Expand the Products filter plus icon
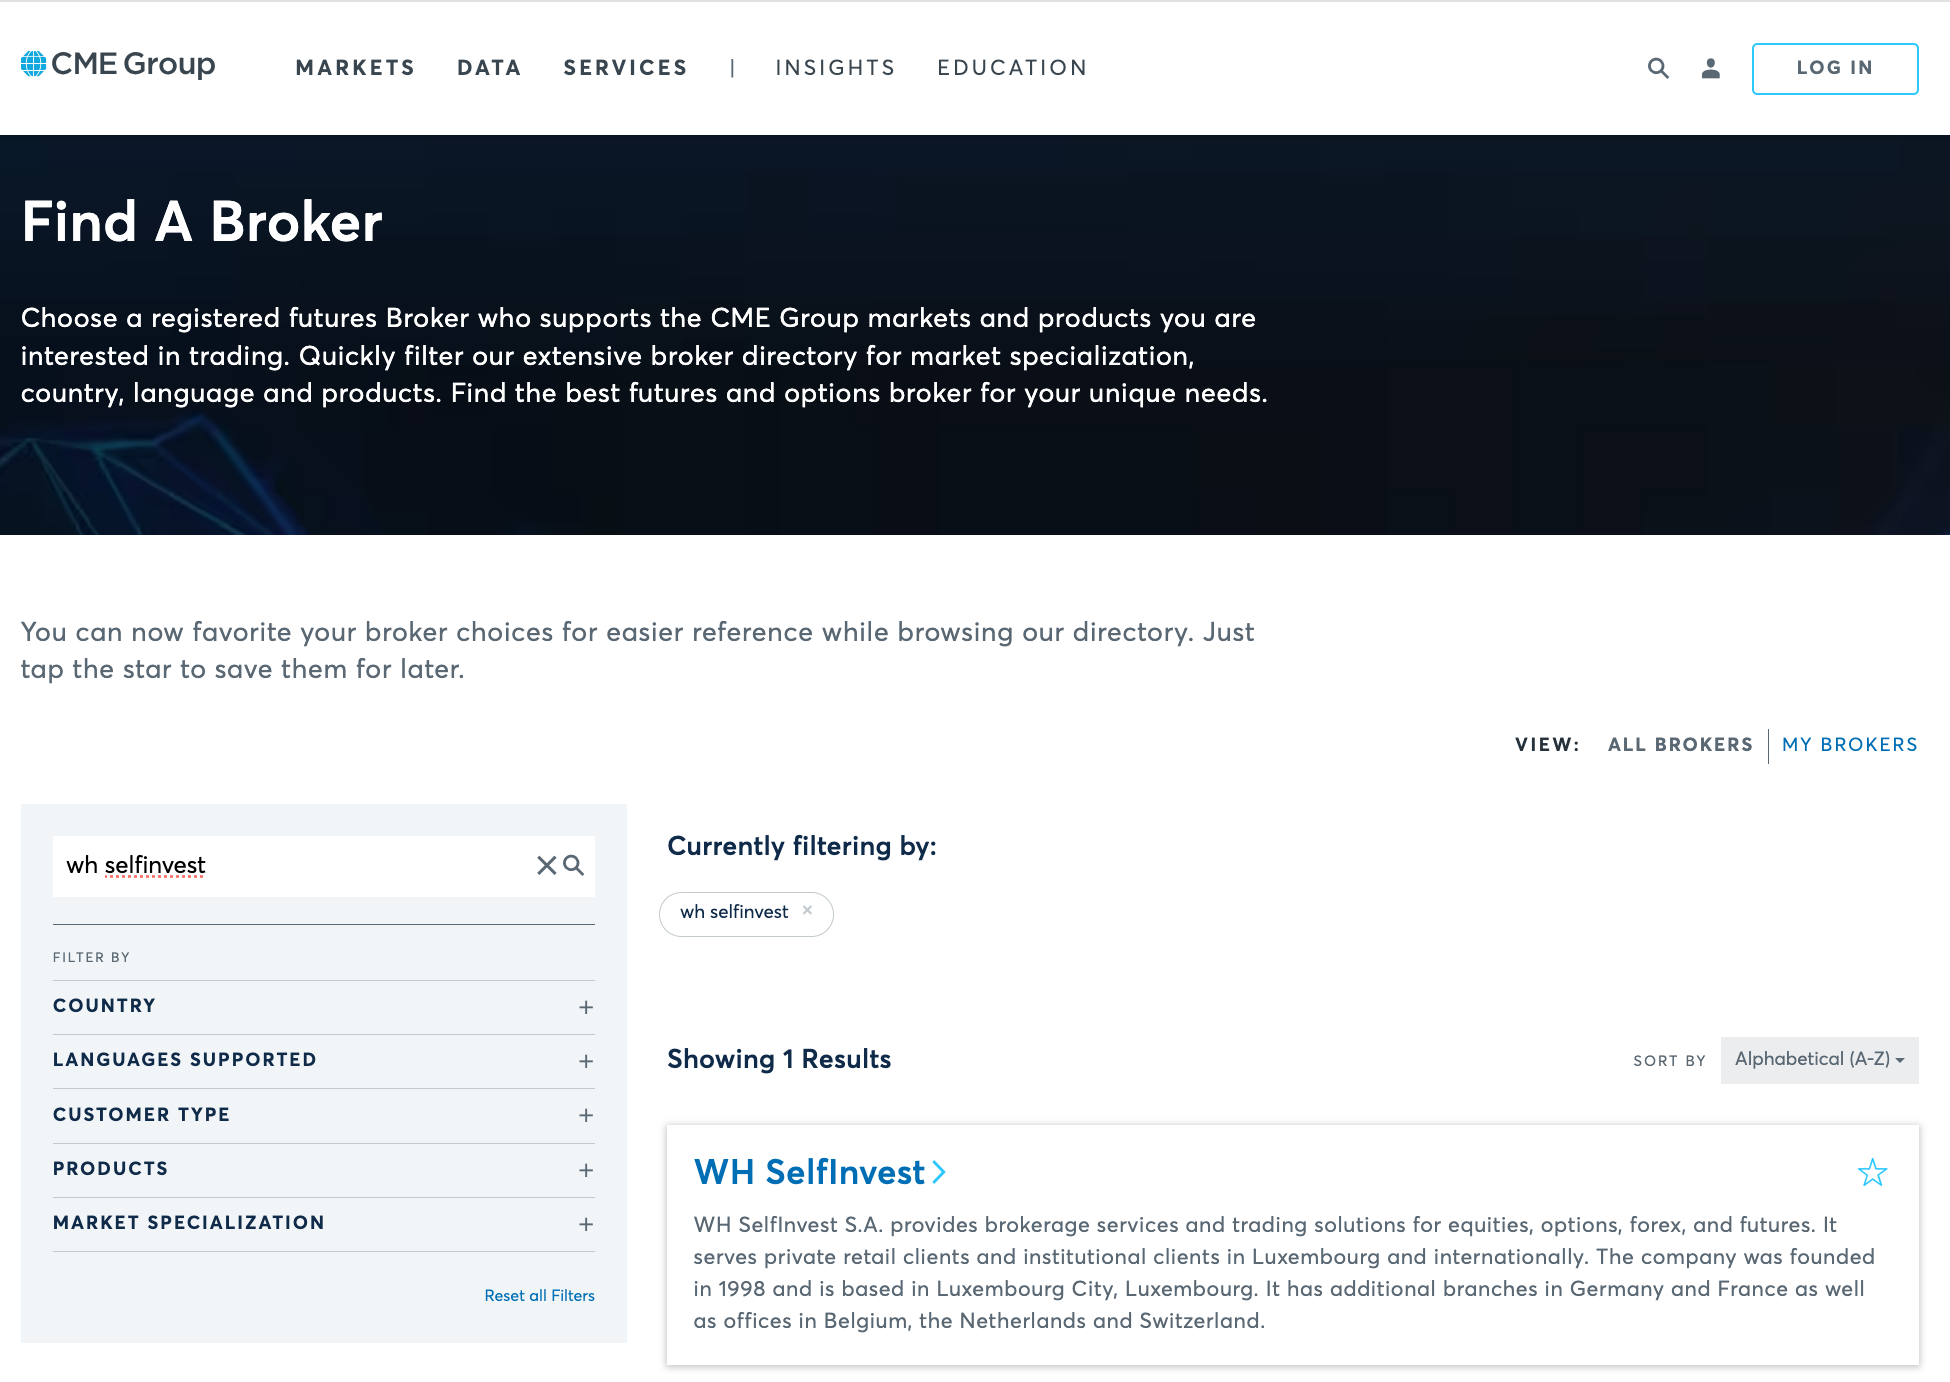 (586, 1170)
